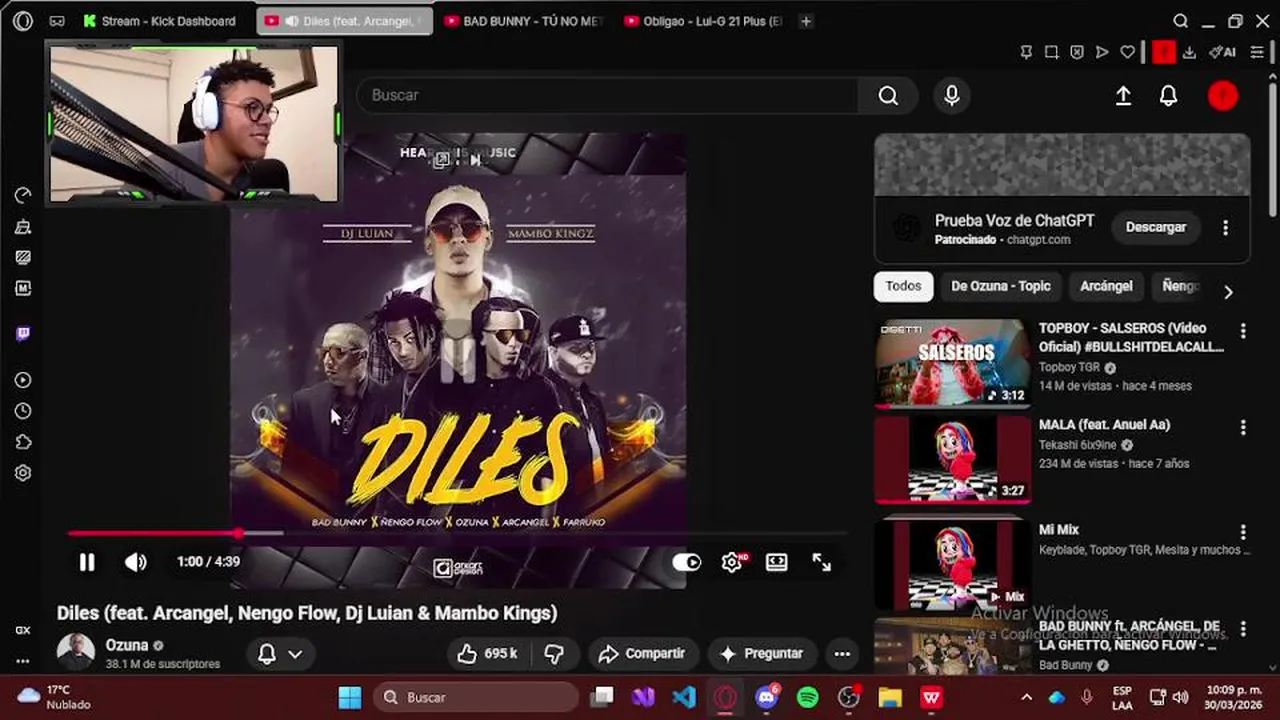Open Settings gear in Opera sidebar
This screenshot has height=720, width=1280.
[23, 473]
